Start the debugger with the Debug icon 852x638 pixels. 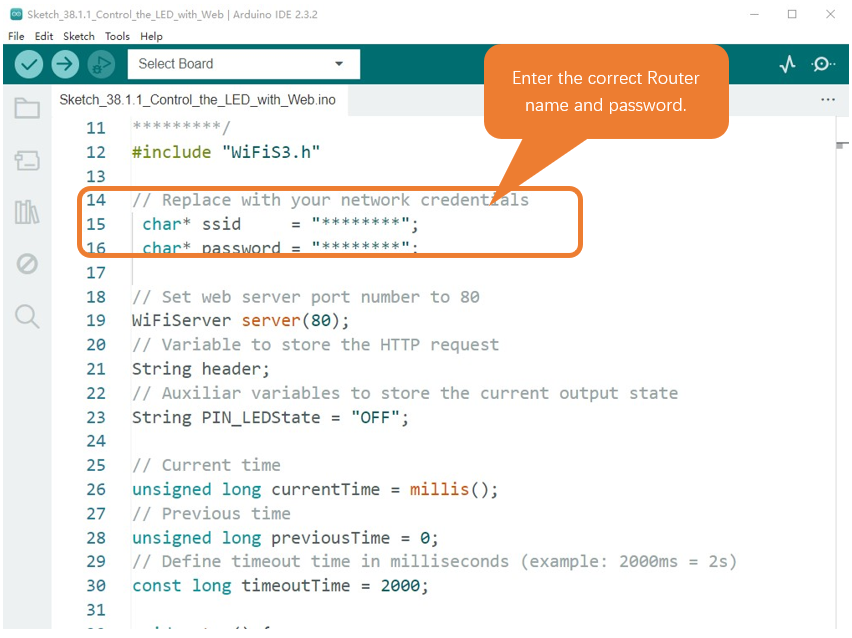(x=101, y=65)
